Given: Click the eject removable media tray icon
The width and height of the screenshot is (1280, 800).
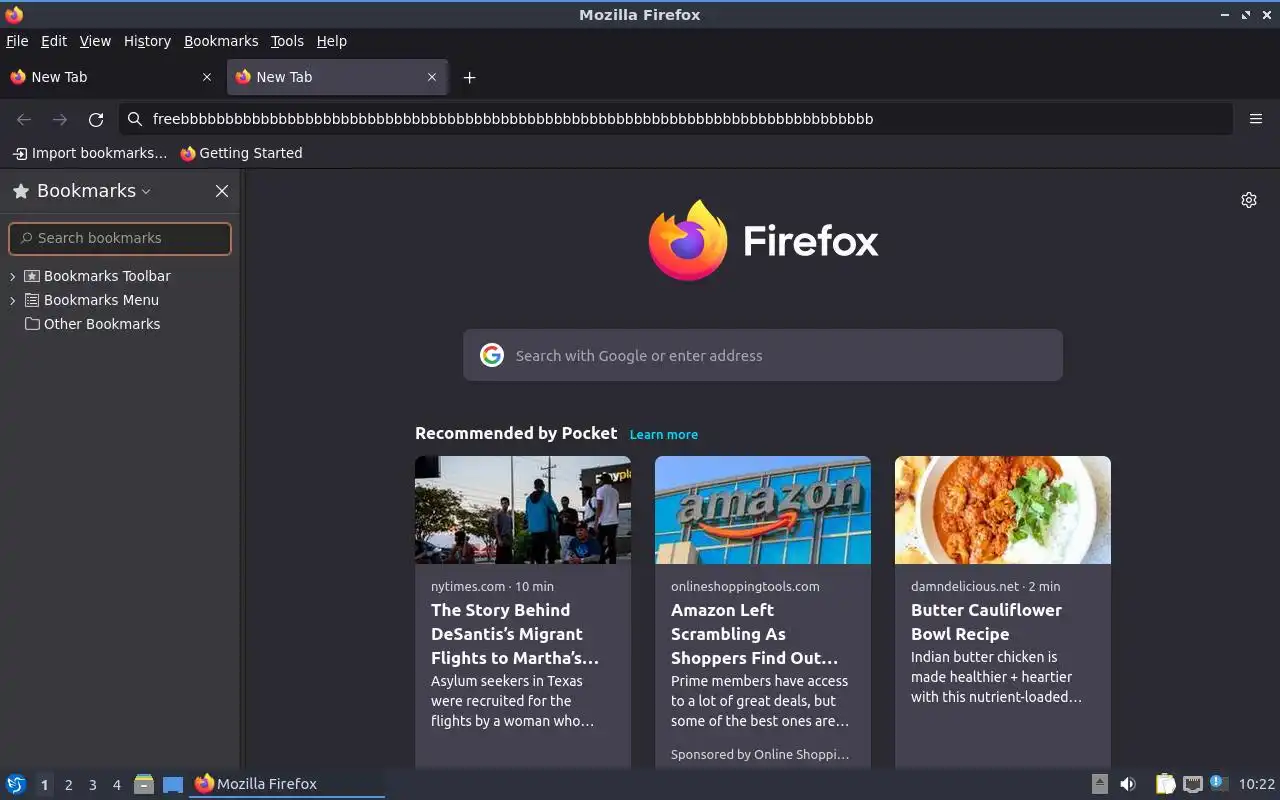Looking at the screenshot, I should point(1099,784).
